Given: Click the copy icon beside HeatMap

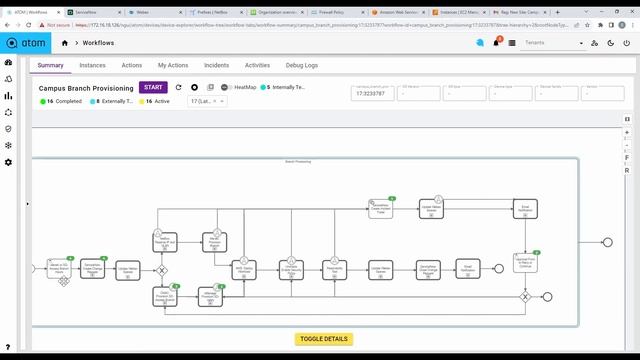Looking at the screenshot, I should (x=210, y=87).
